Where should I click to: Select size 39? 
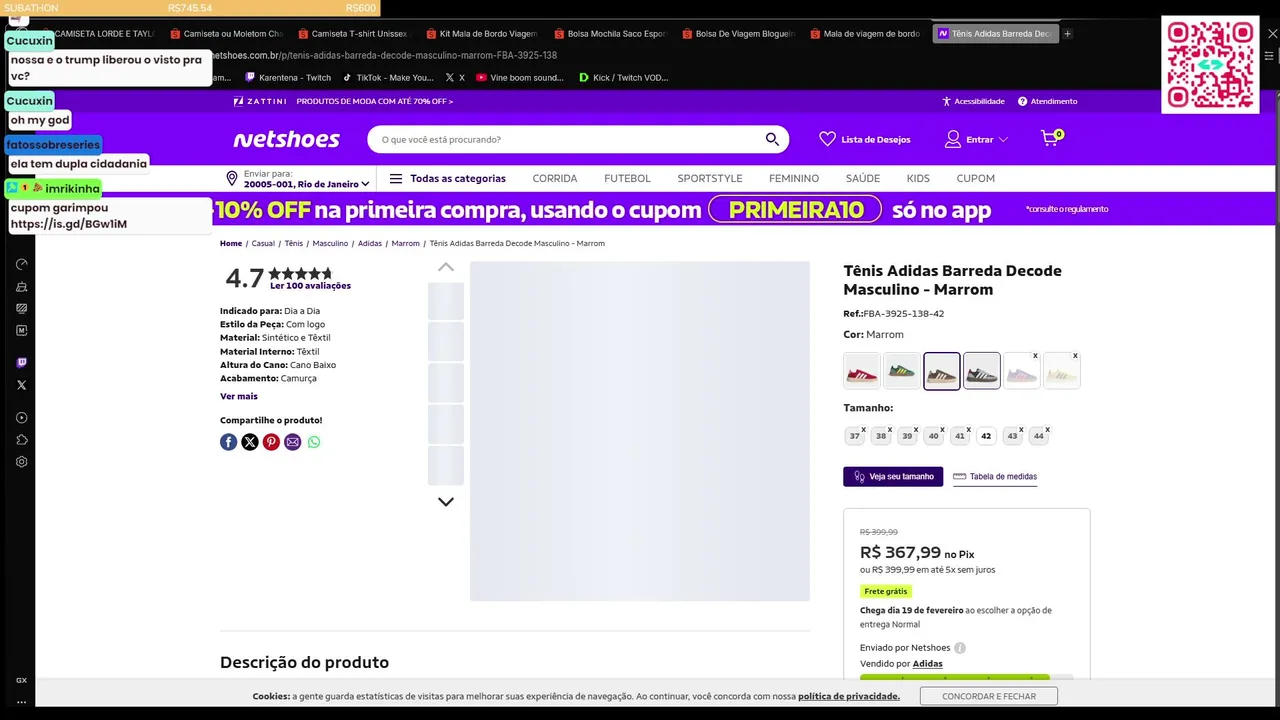coord(907,436)
